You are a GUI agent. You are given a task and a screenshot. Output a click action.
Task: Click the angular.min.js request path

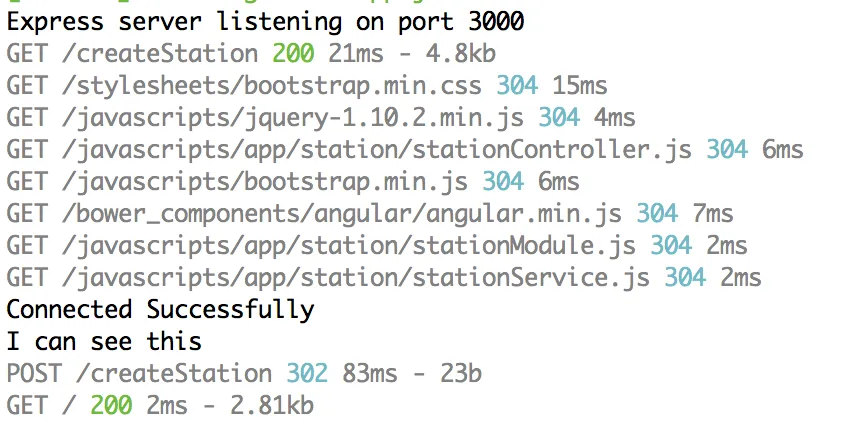click(x=314, y=213)
